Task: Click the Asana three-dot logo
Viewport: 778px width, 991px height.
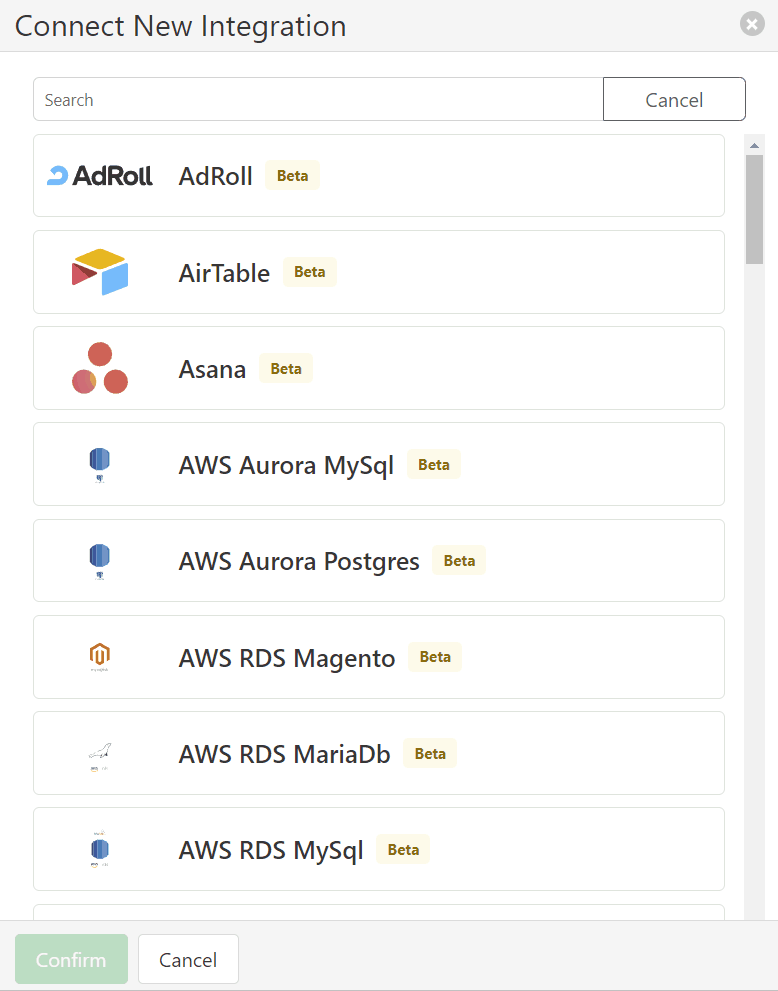Action: (100, 368)
